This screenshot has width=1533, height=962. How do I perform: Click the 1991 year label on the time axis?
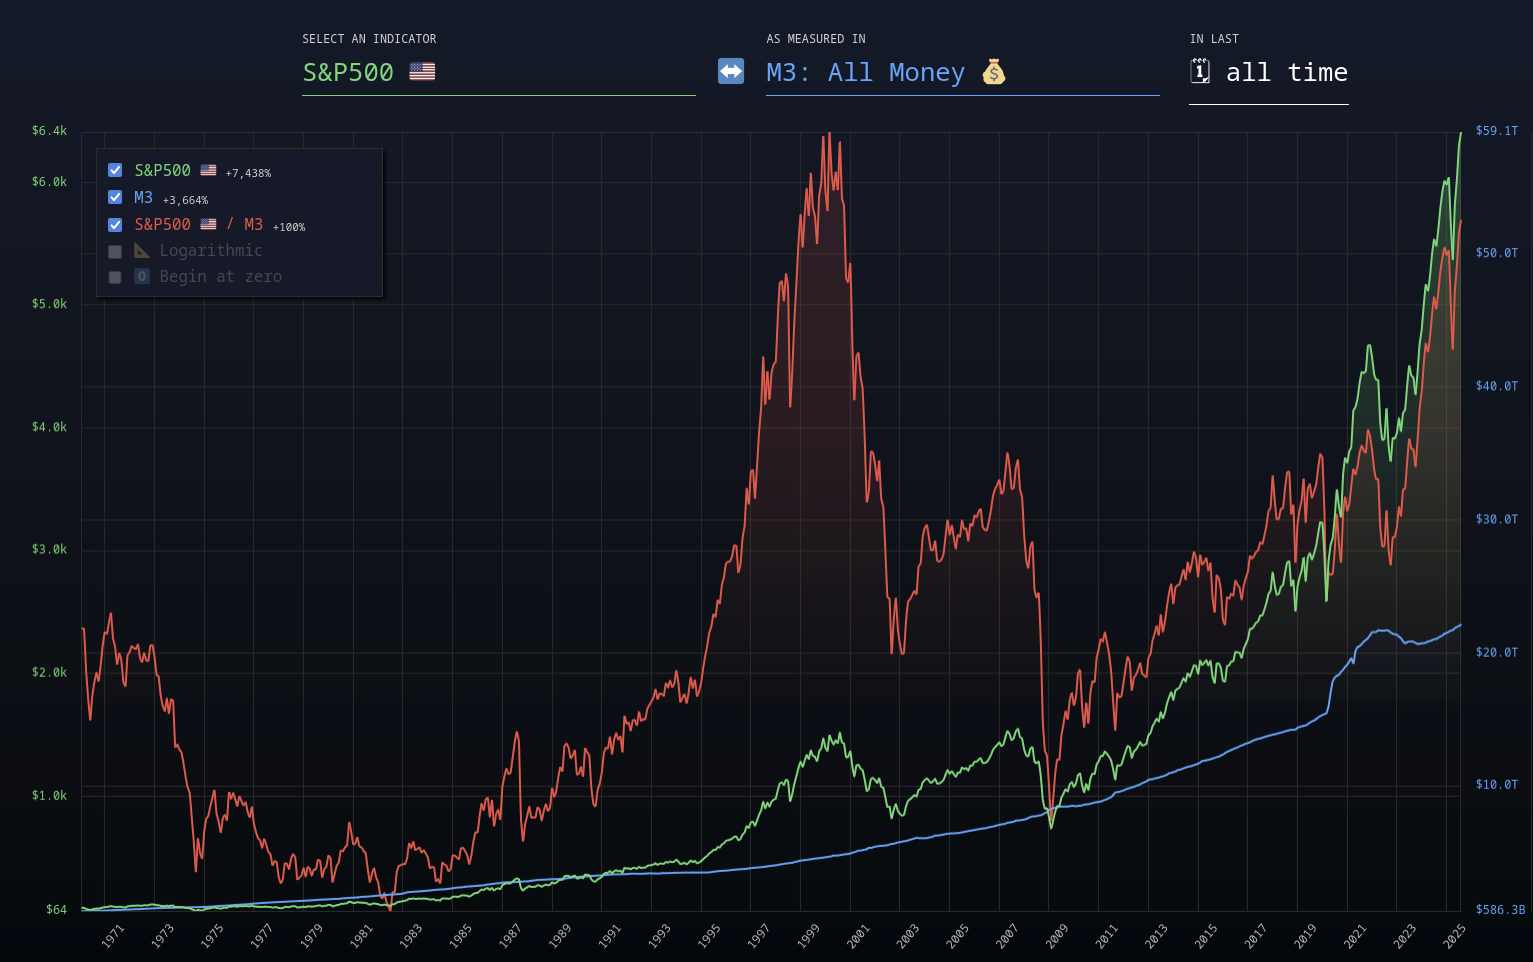click(x=610, y=936)
